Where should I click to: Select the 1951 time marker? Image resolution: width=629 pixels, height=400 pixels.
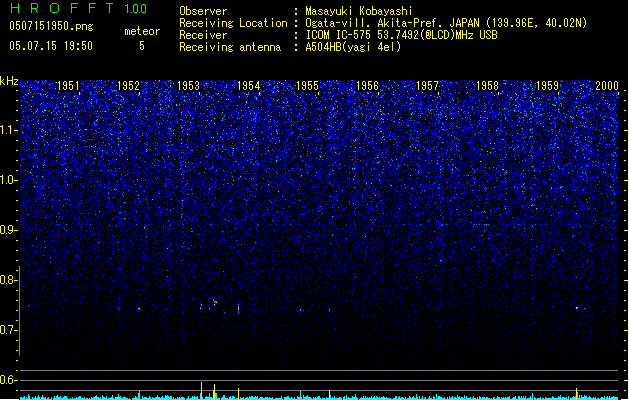pyautogui.click(x=68, y=85)
